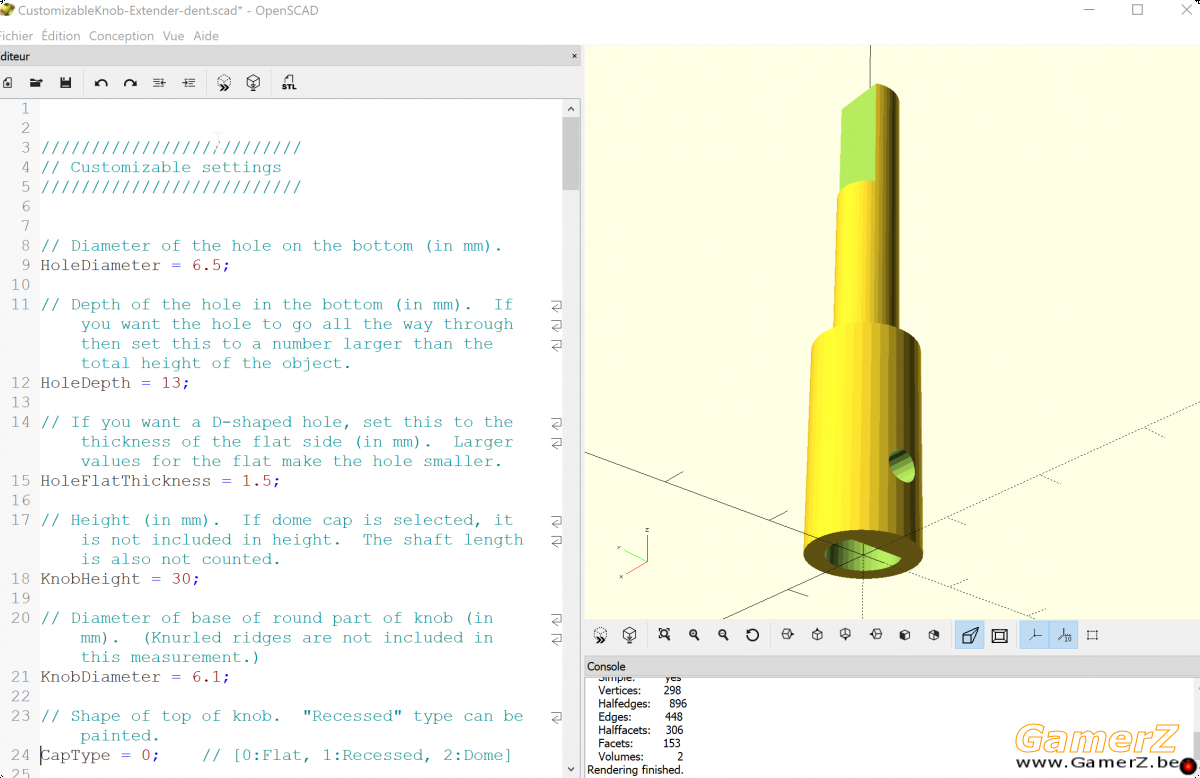This screenshot has width=1200, height=778.
Task: Click the line 'KnobHeight = 30;'
Action: (x=120, y=579)
